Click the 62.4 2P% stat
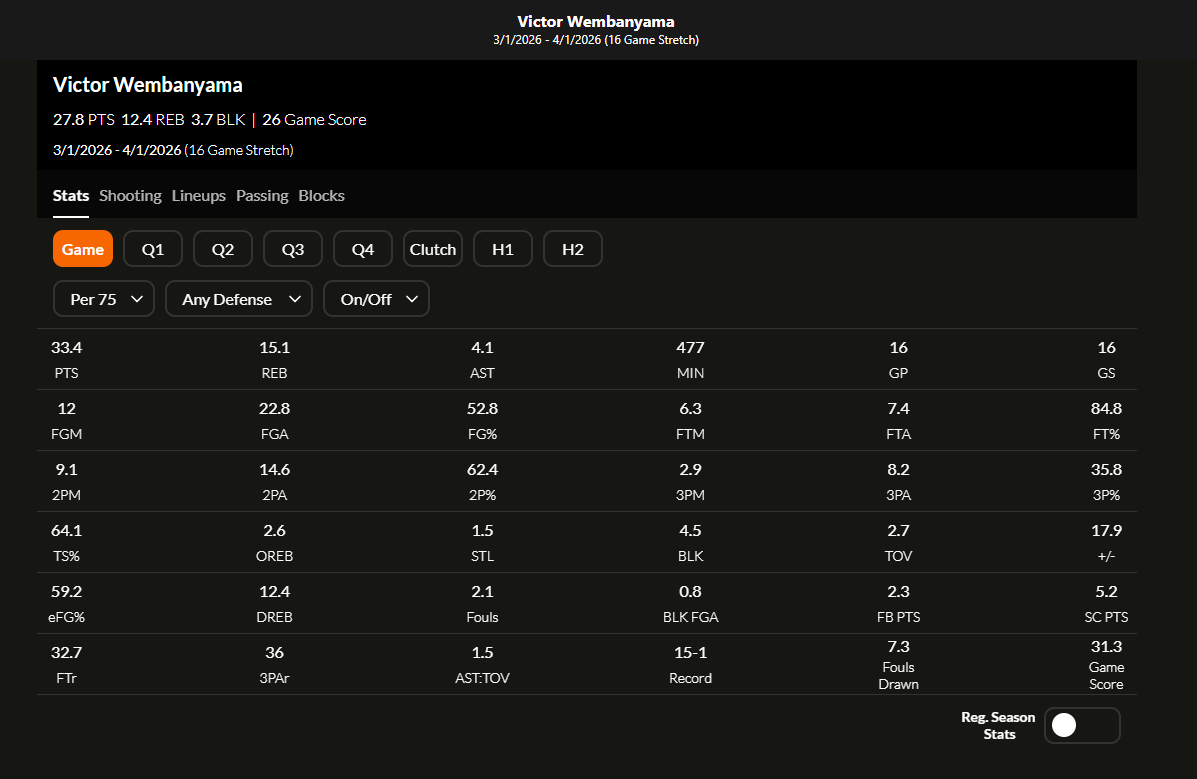The width and height of the screenshot is (1197, 779). [482, 482]
